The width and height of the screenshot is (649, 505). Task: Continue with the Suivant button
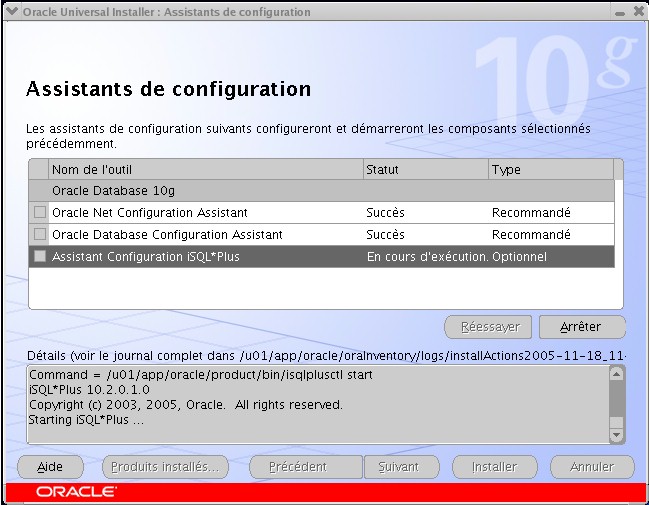tap(401, 467)
